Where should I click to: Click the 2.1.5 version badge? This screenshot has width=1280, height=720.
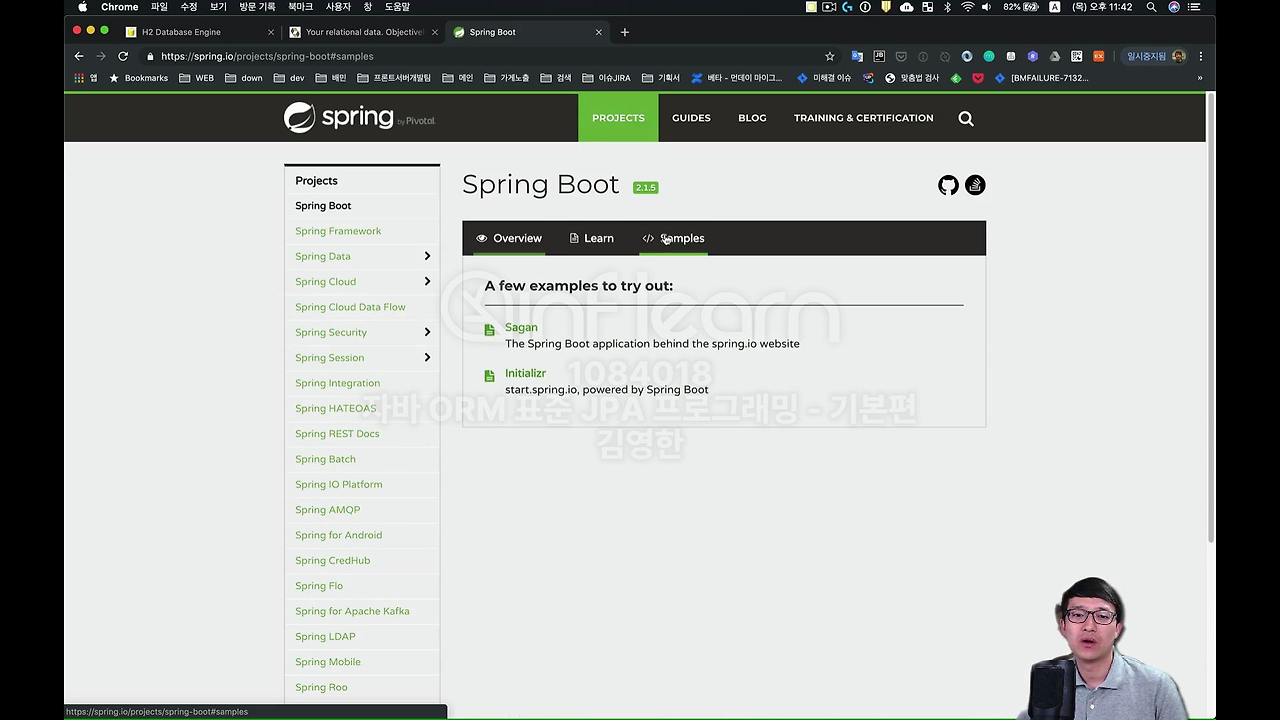pos(645,187)
